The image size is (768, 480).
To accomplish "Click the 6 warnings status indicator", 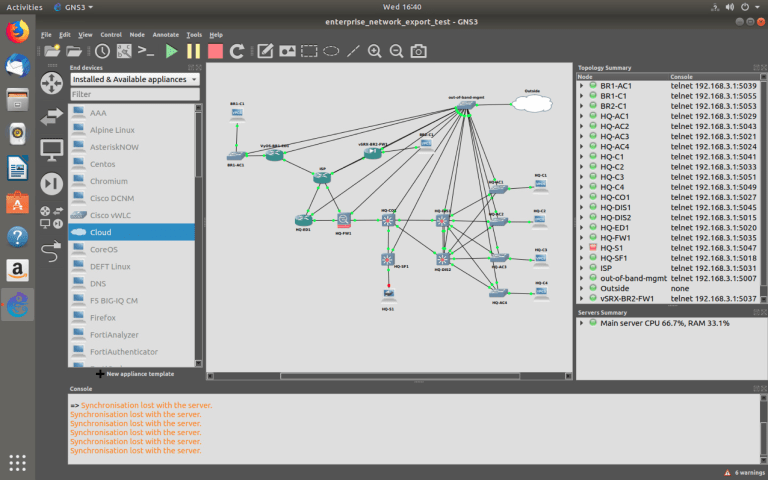I will [744, 472].
